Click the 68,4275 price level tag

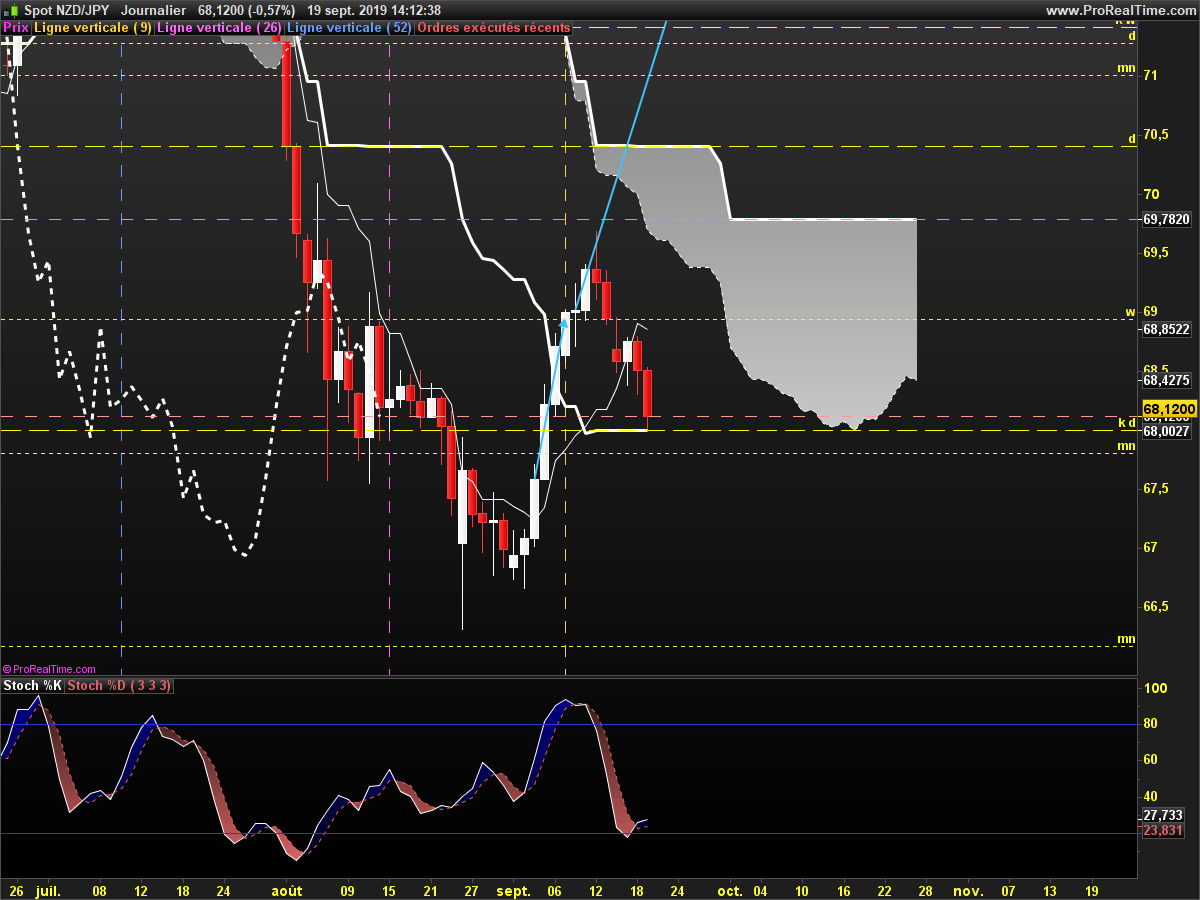(1165, 380)
